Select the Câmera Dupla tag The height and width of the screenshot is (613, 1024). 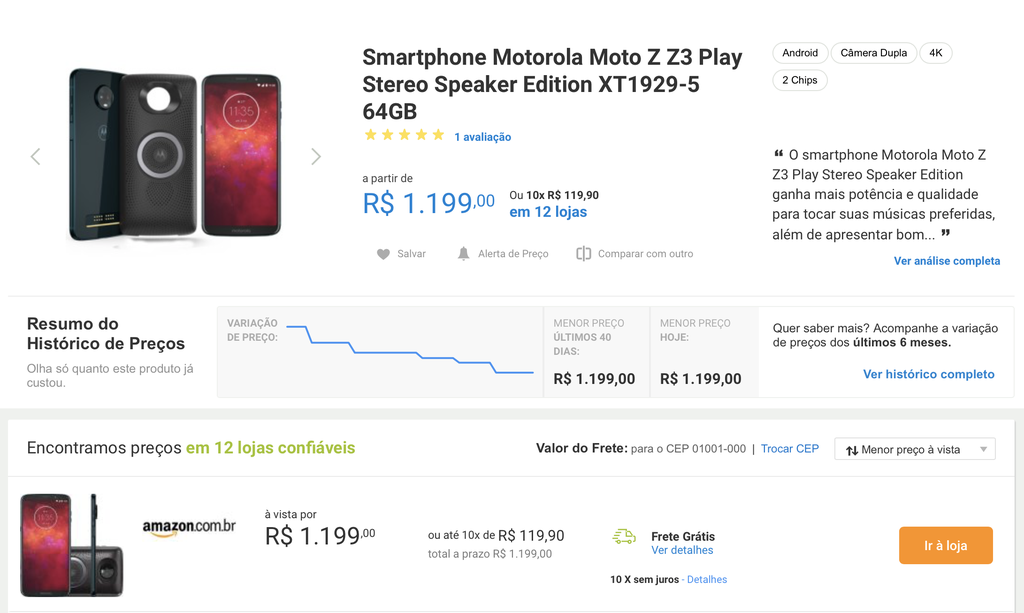point(873,53)
